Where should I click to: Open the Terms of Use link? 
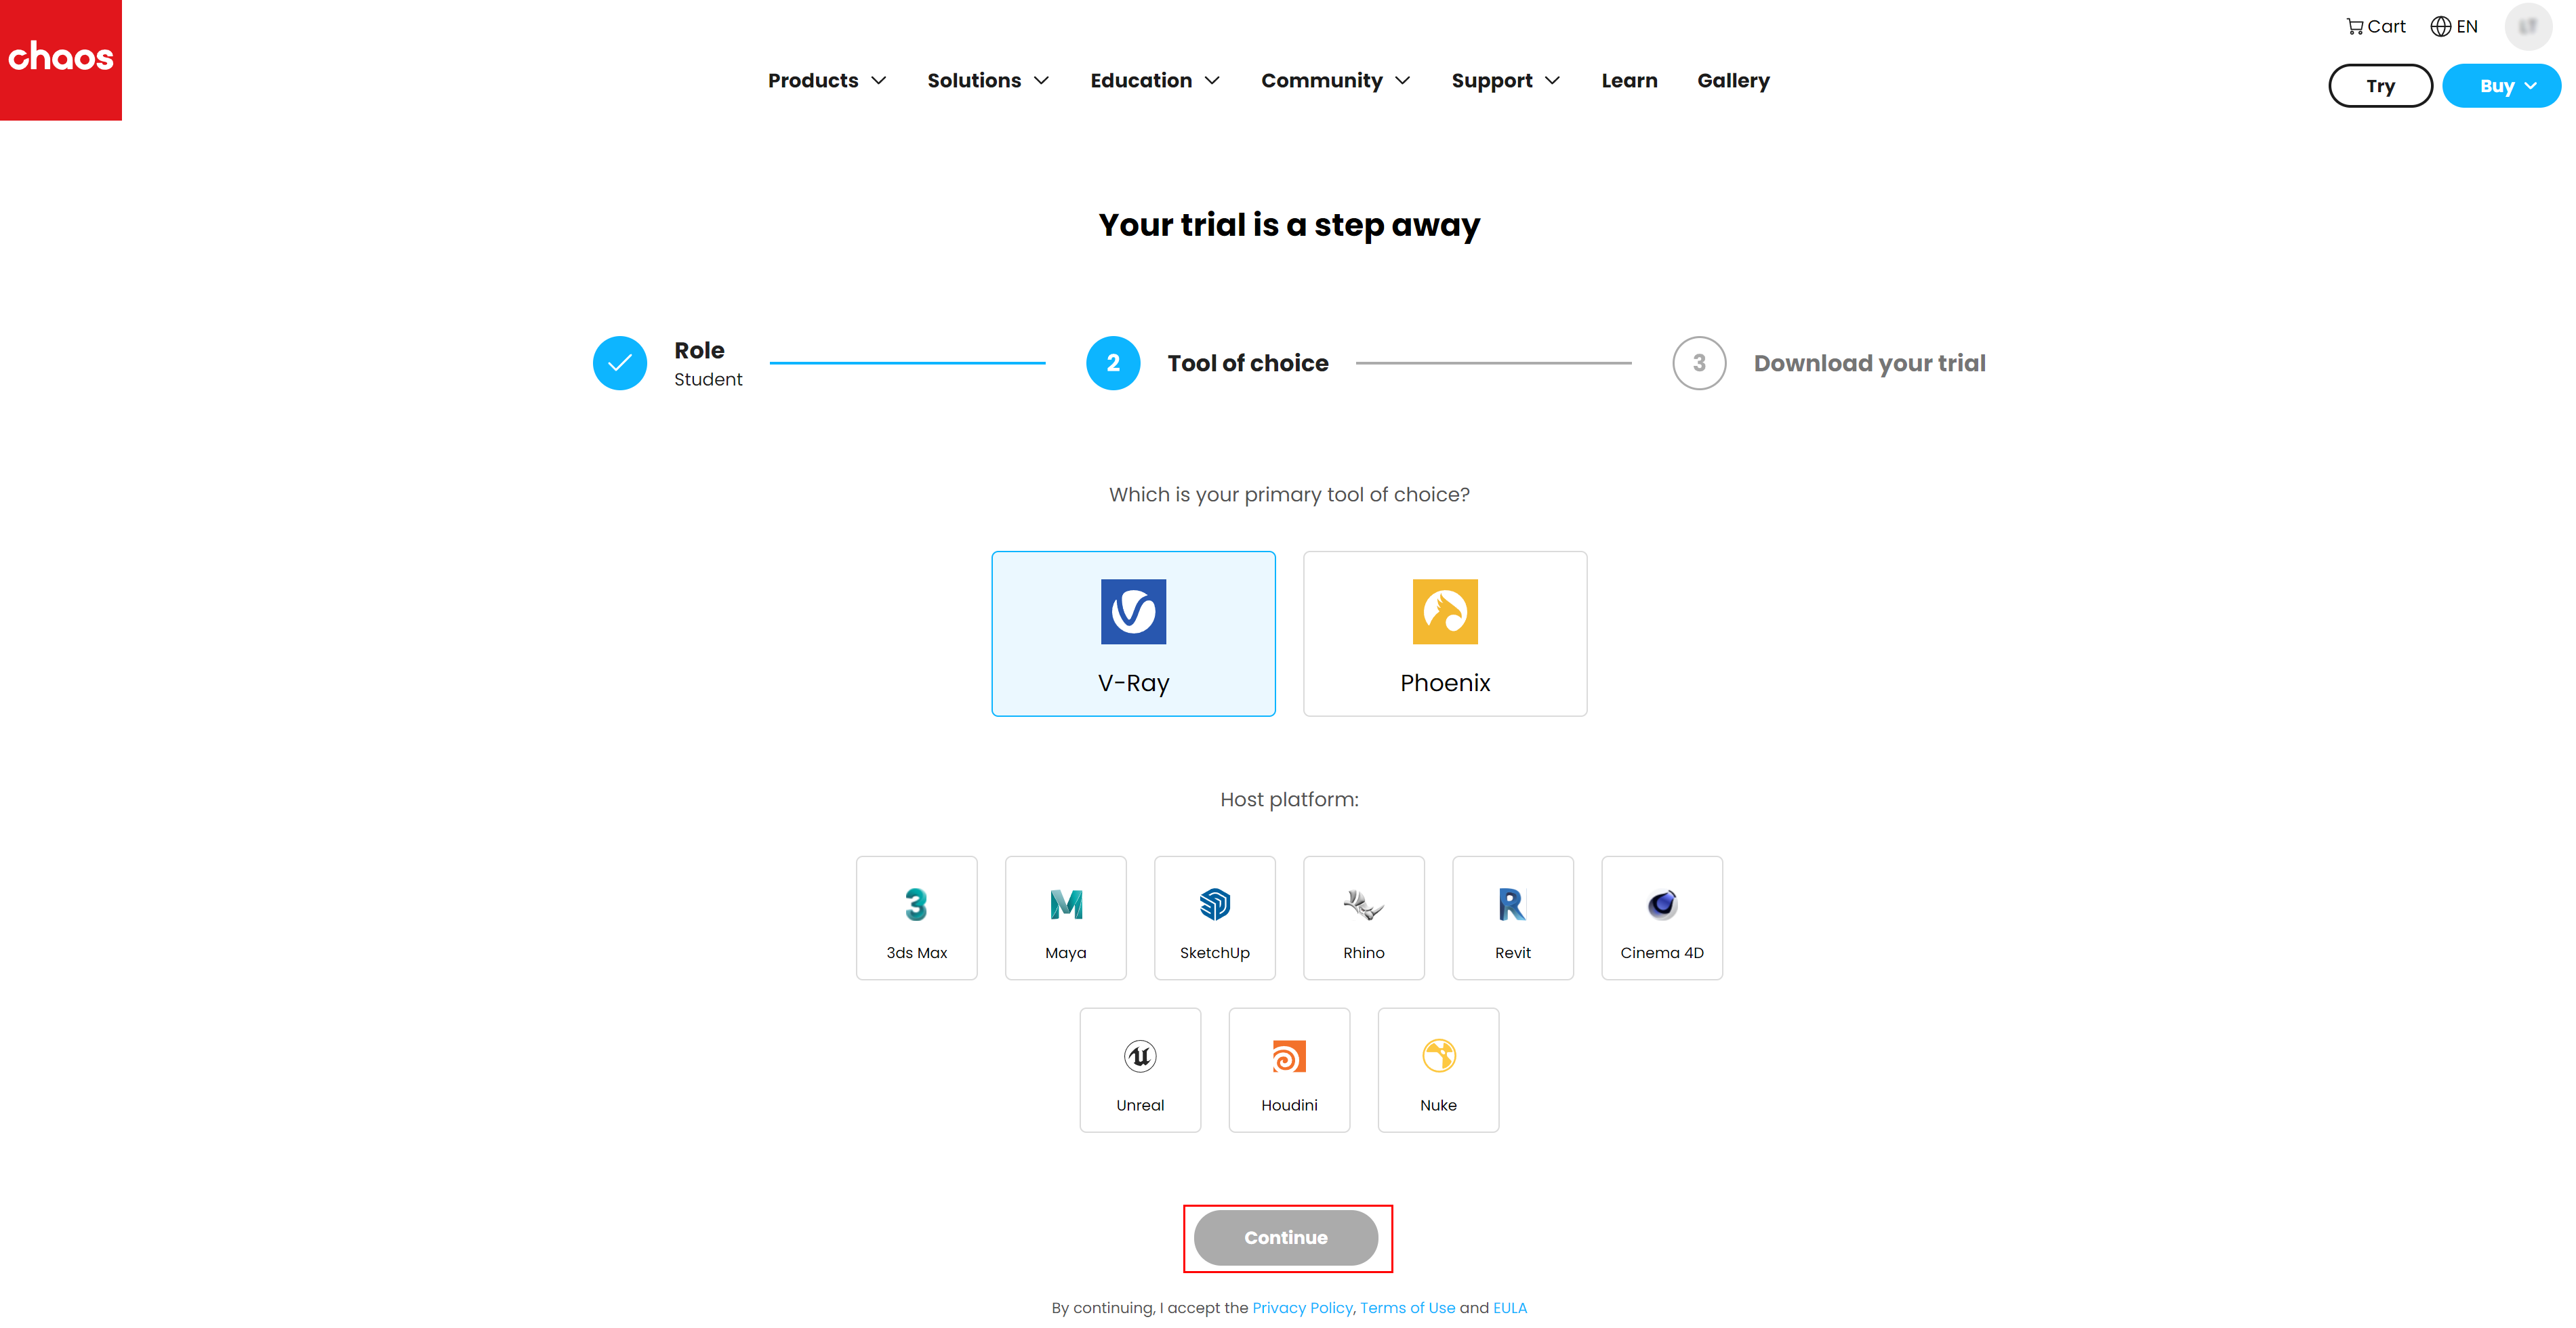tap(1407, 1308)
